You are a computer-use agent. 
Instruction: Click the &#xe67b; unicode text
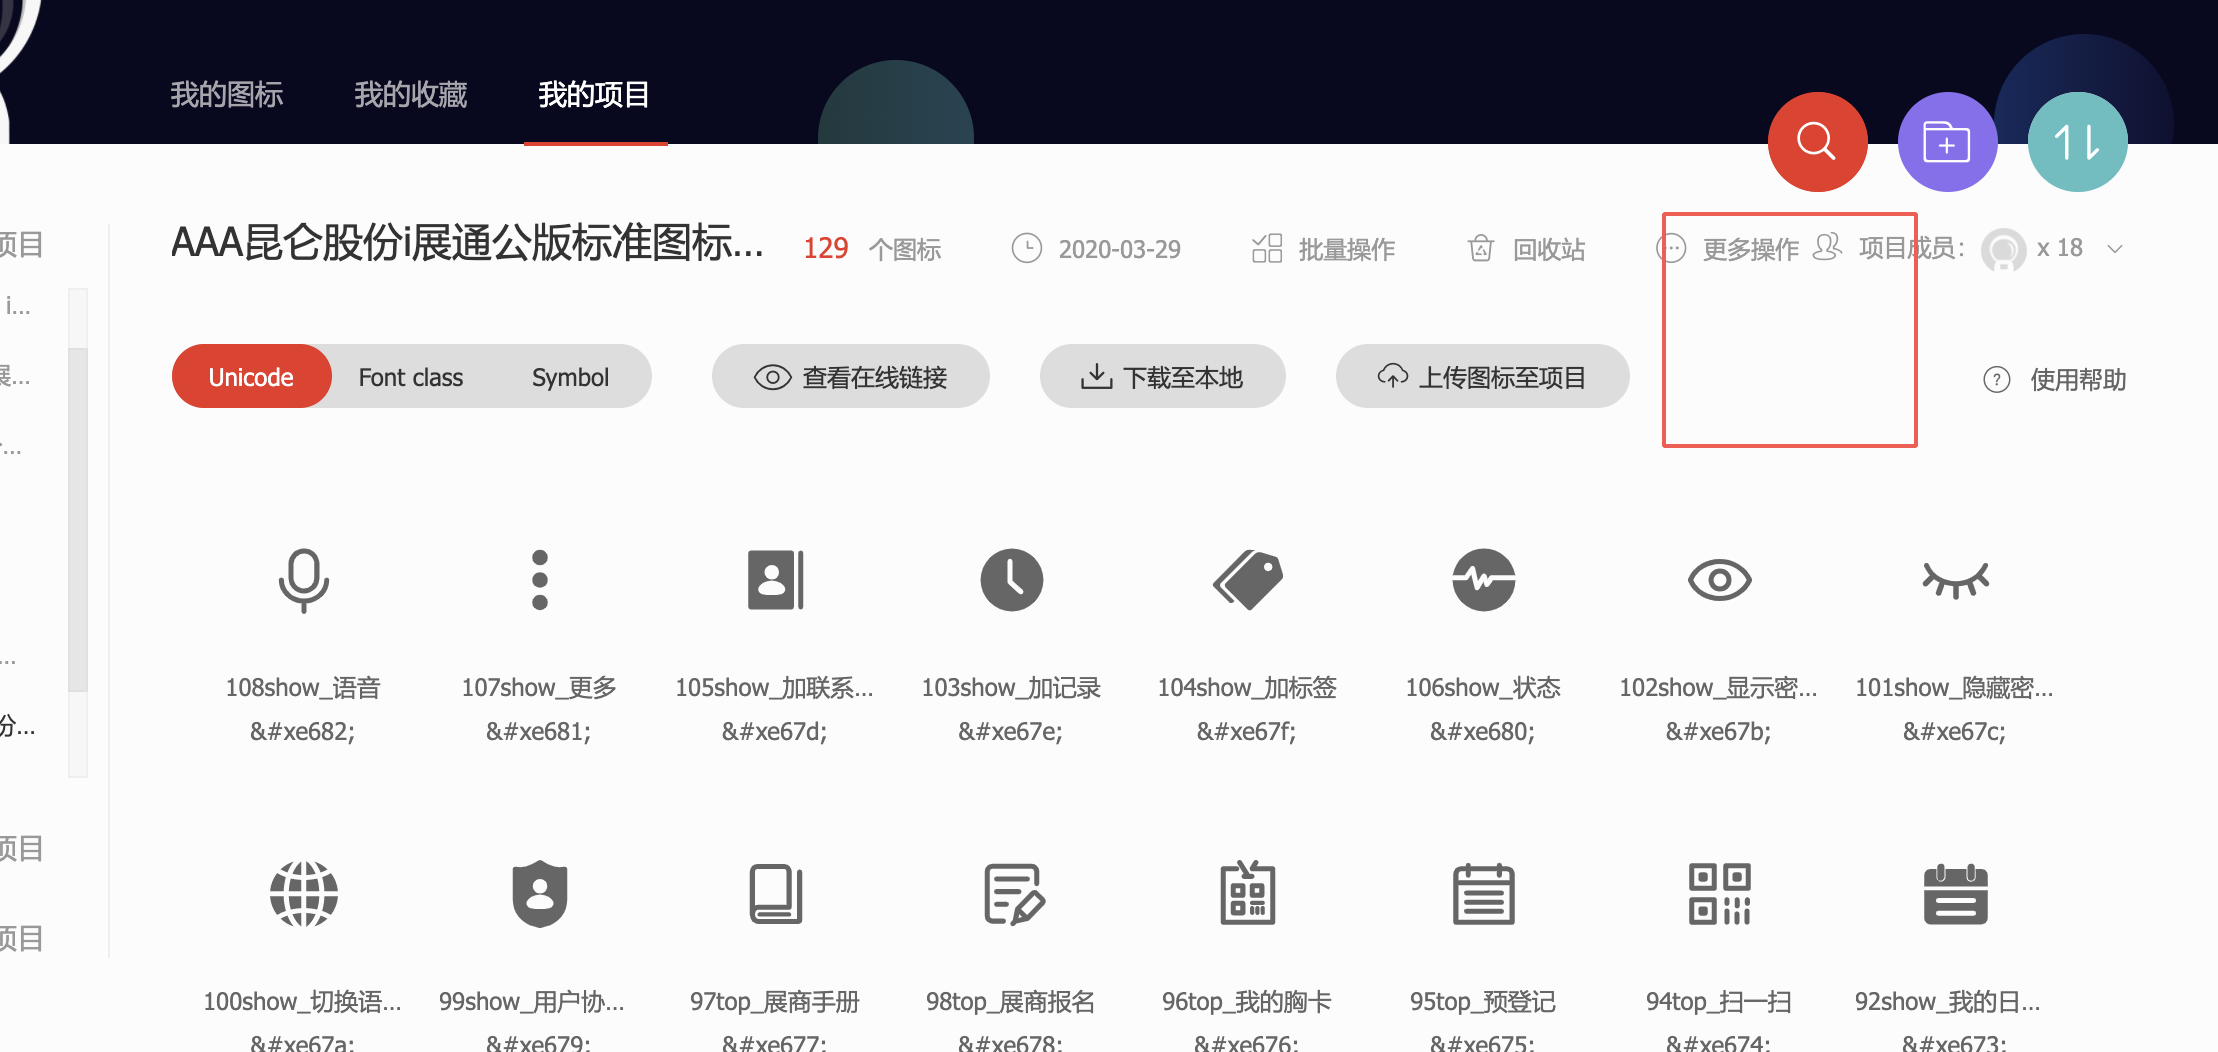tap(1719, 732)
